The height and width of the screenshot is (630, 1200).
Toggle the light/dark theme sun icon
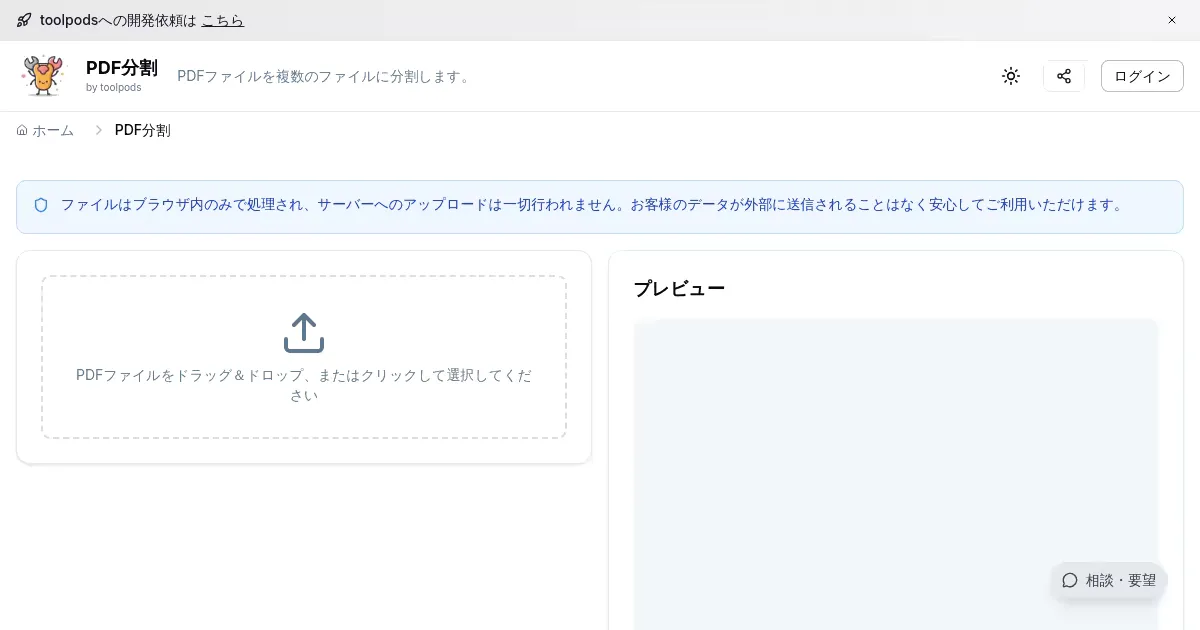coord(1011,76)
